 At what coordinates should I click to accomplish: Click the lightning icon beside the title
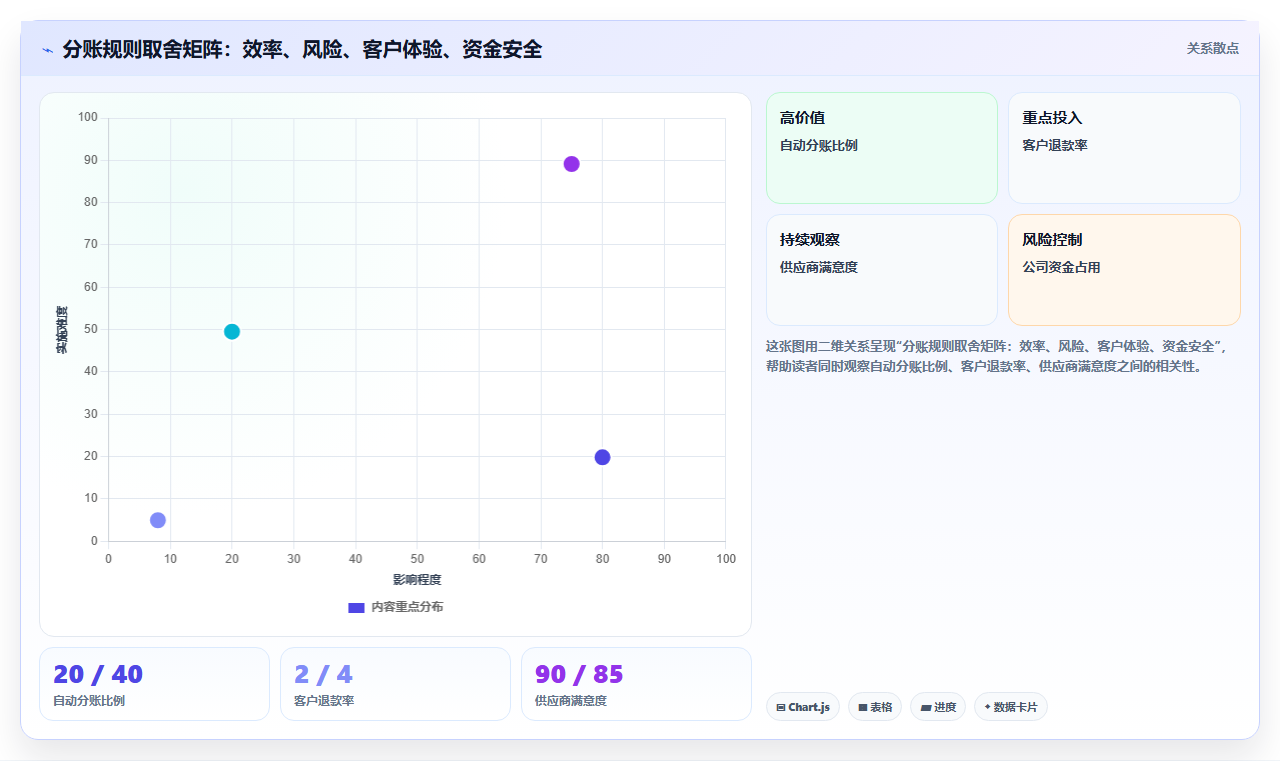[47, 49]
